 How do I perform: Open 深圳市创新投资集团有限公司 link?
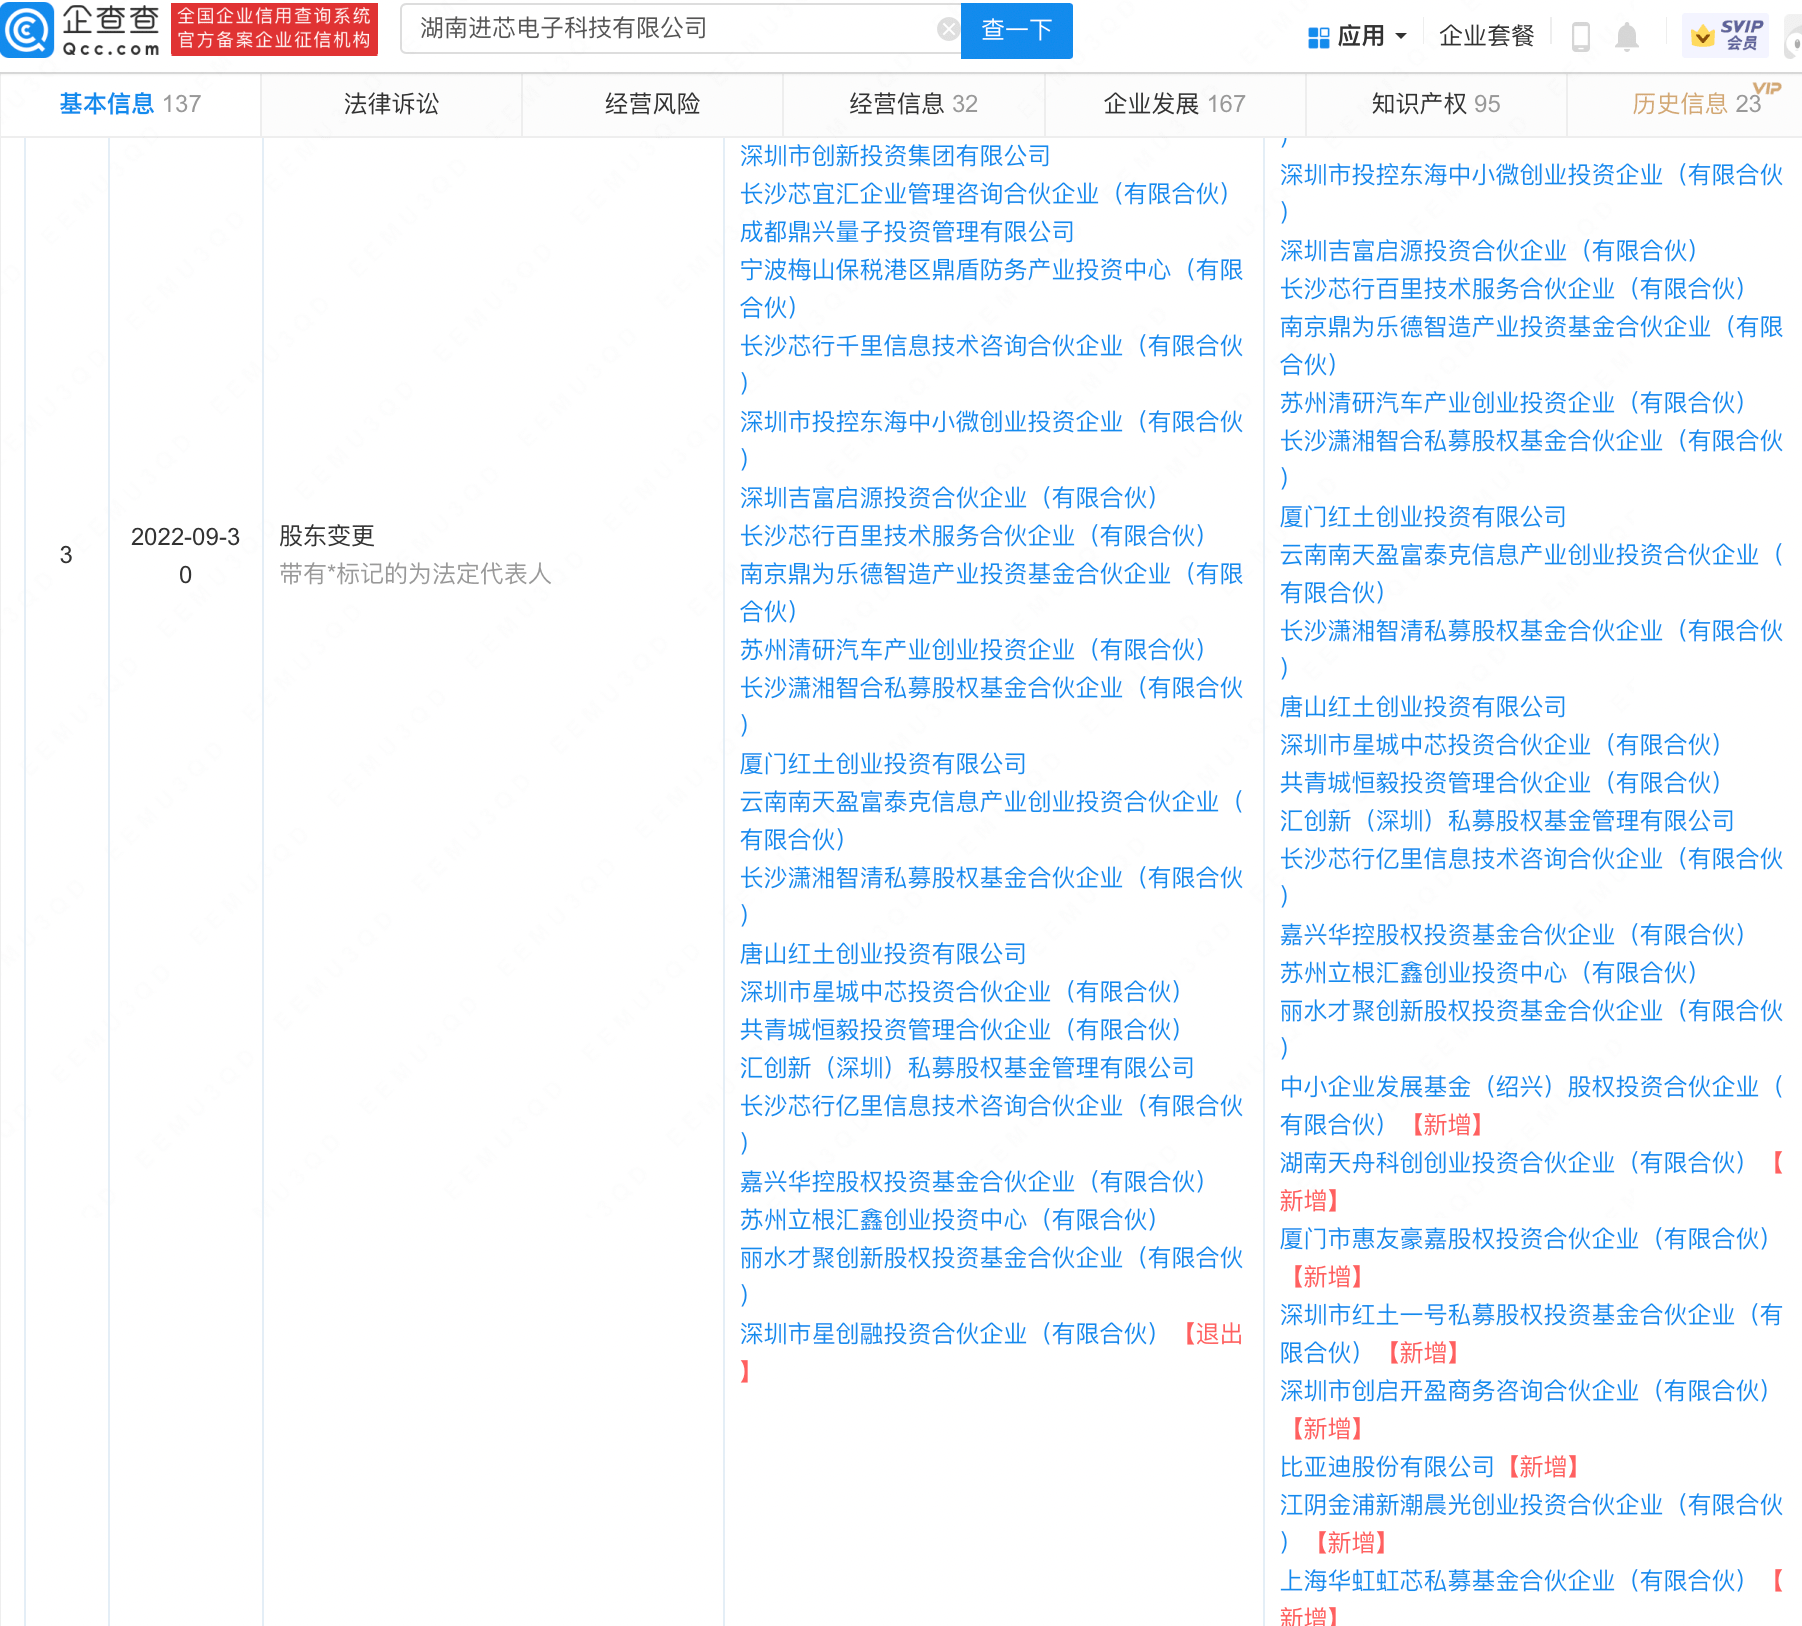click(x=895, y=156)
